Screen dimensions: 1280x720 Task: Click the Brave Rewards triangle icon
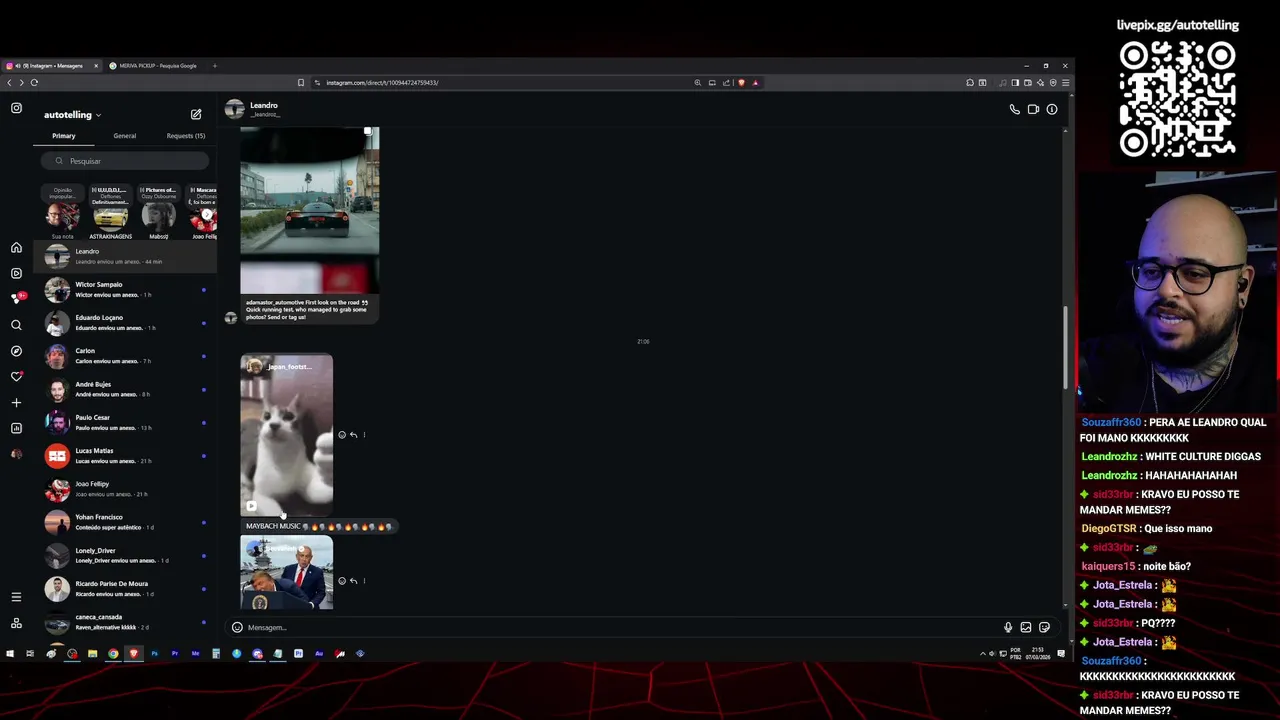coord(755,83)
